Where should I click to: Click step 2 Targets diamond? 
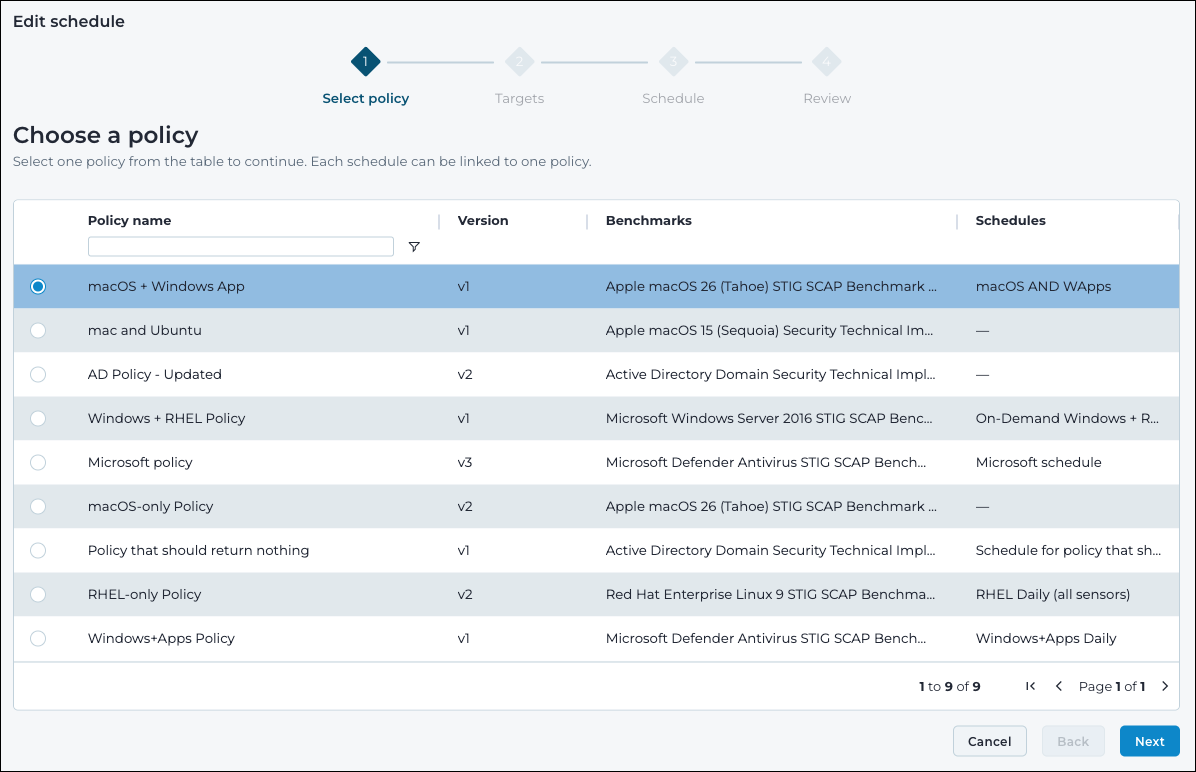[x=519, y=62]
